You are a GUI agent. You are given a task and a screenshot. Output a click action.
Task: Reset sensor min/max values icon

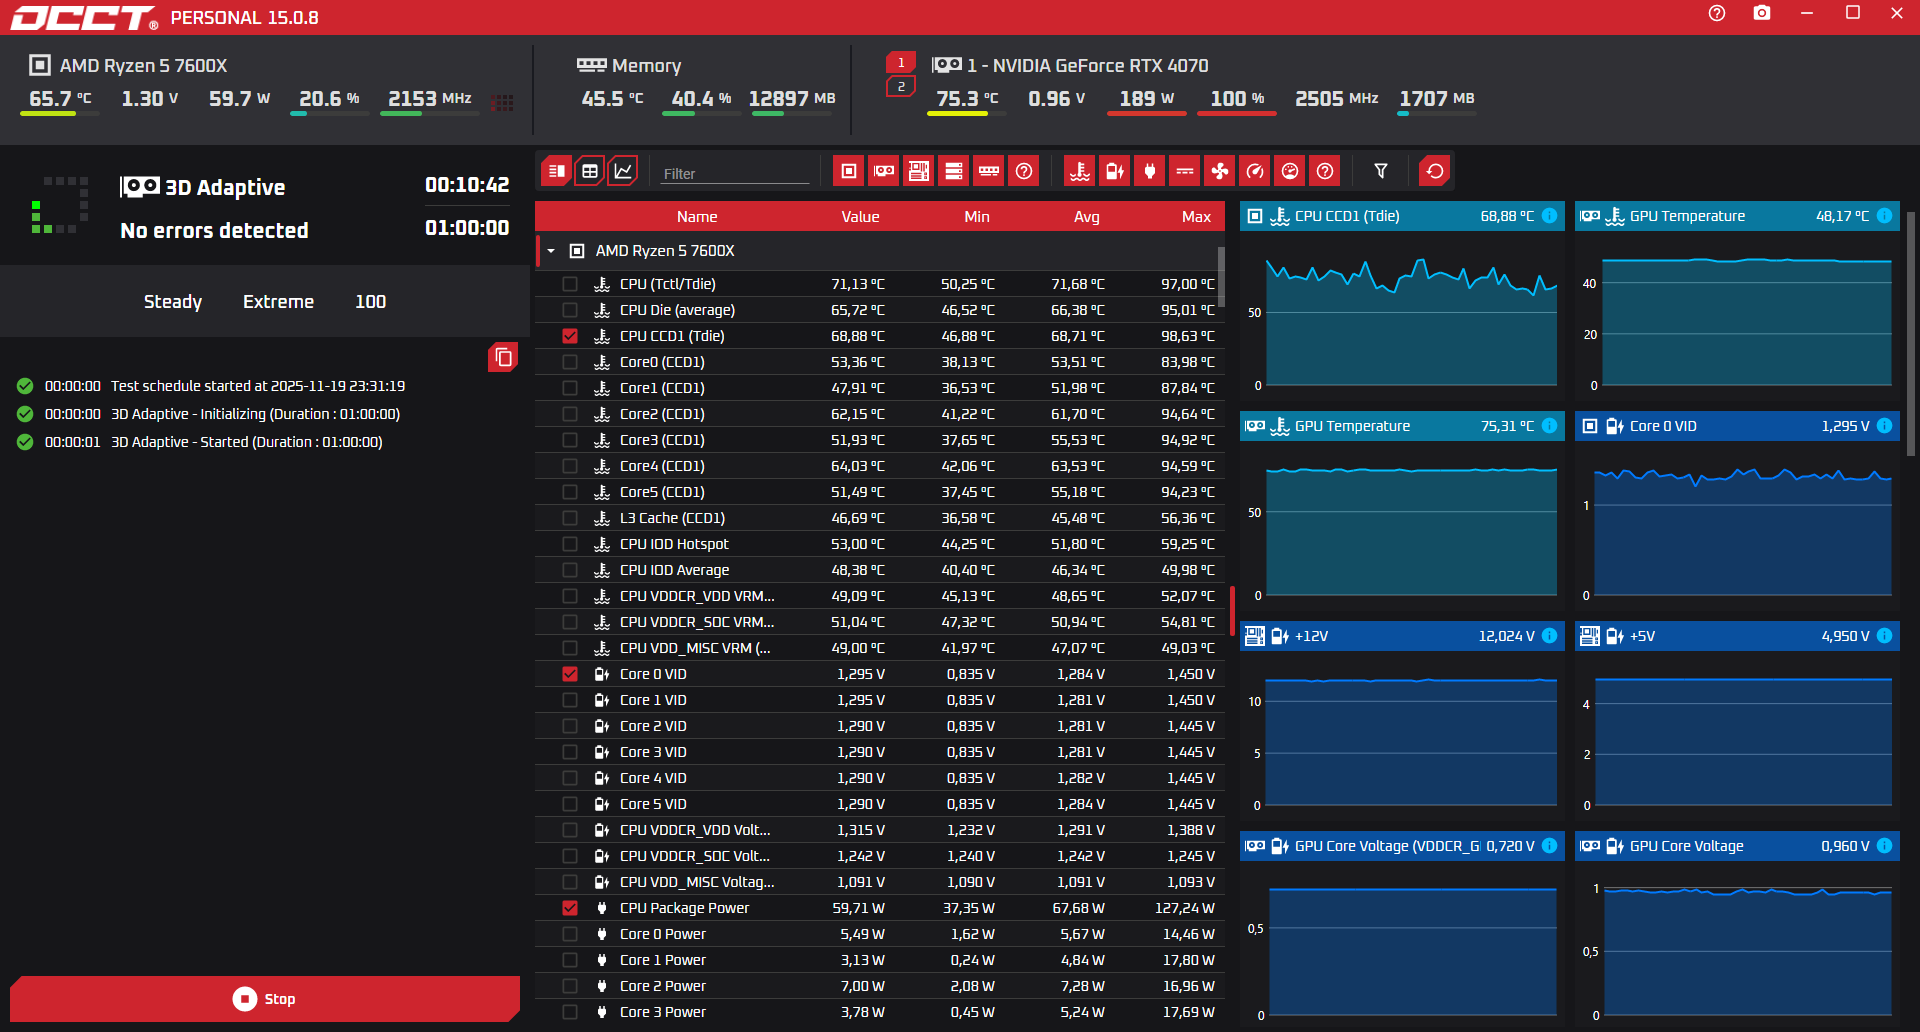[x=1435, y=171]
